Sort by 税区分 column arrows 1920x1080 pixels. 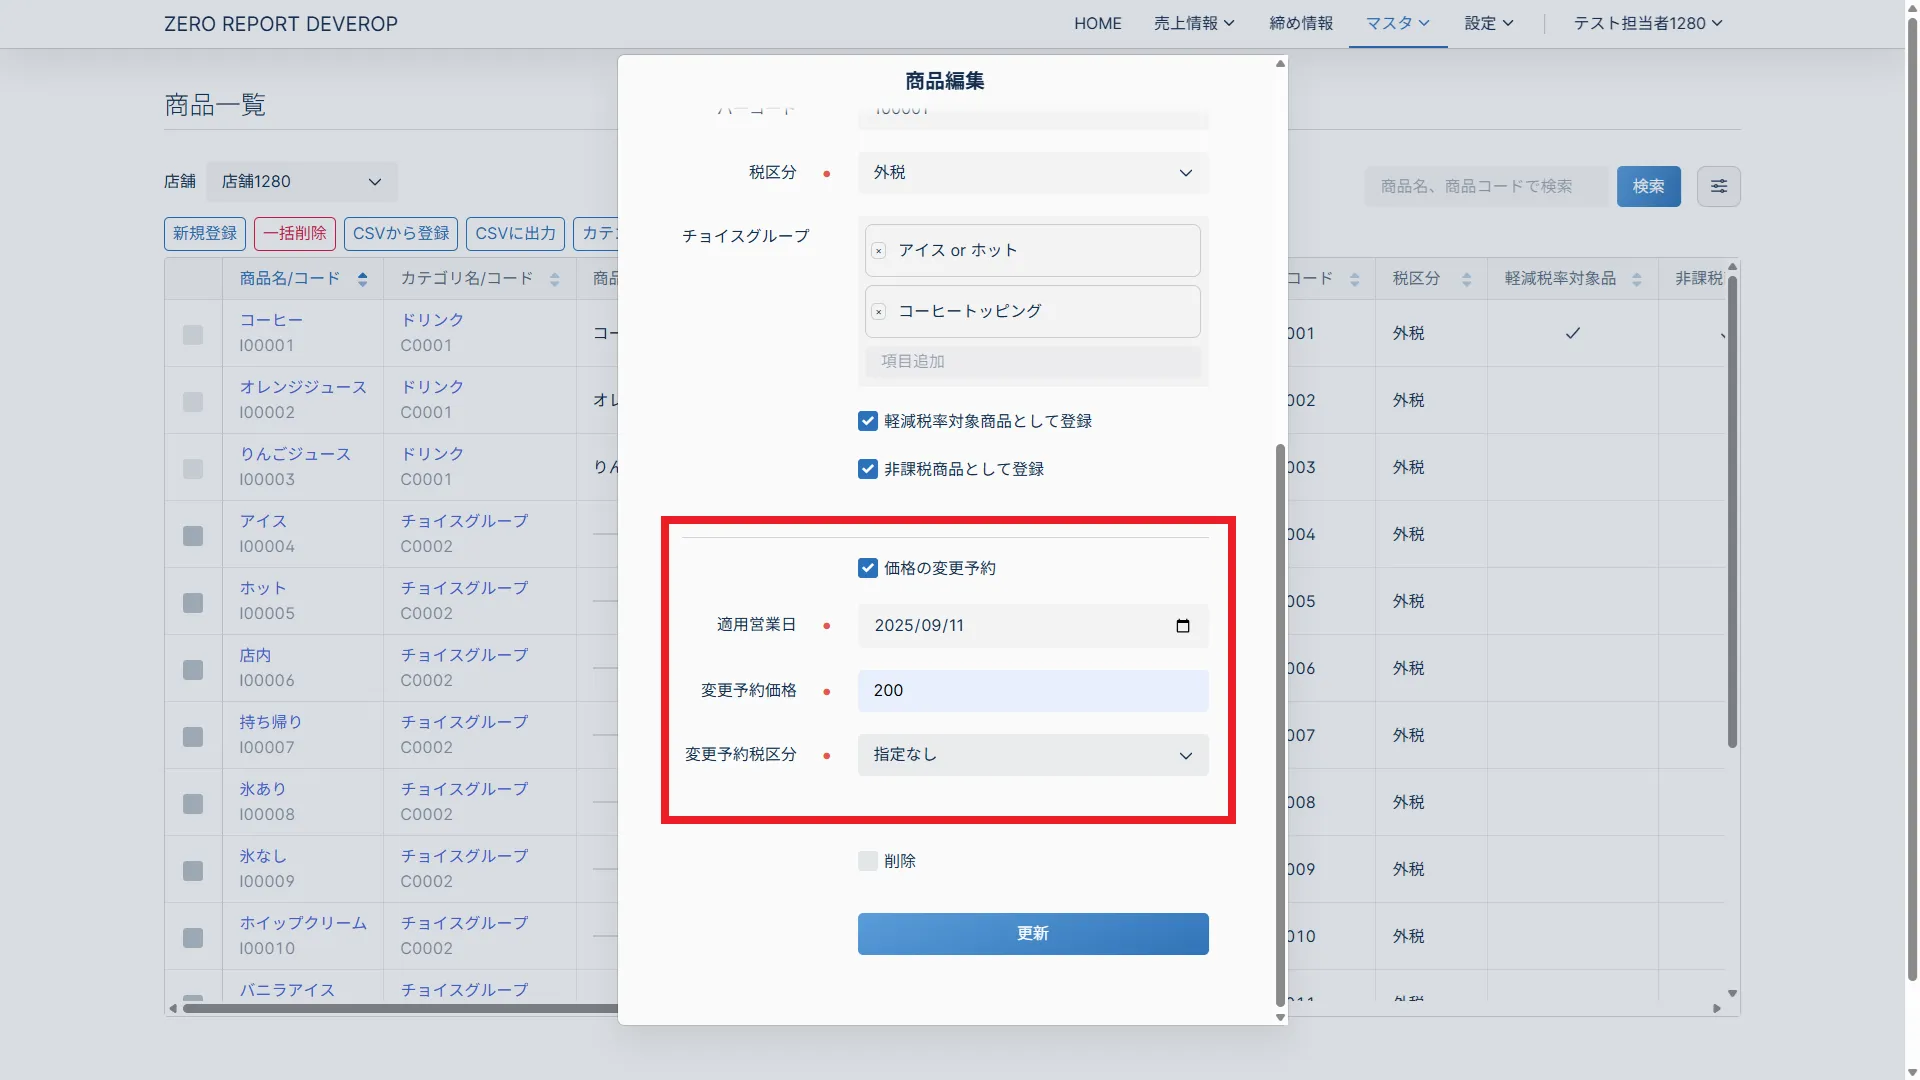(x=1466, y=280)
